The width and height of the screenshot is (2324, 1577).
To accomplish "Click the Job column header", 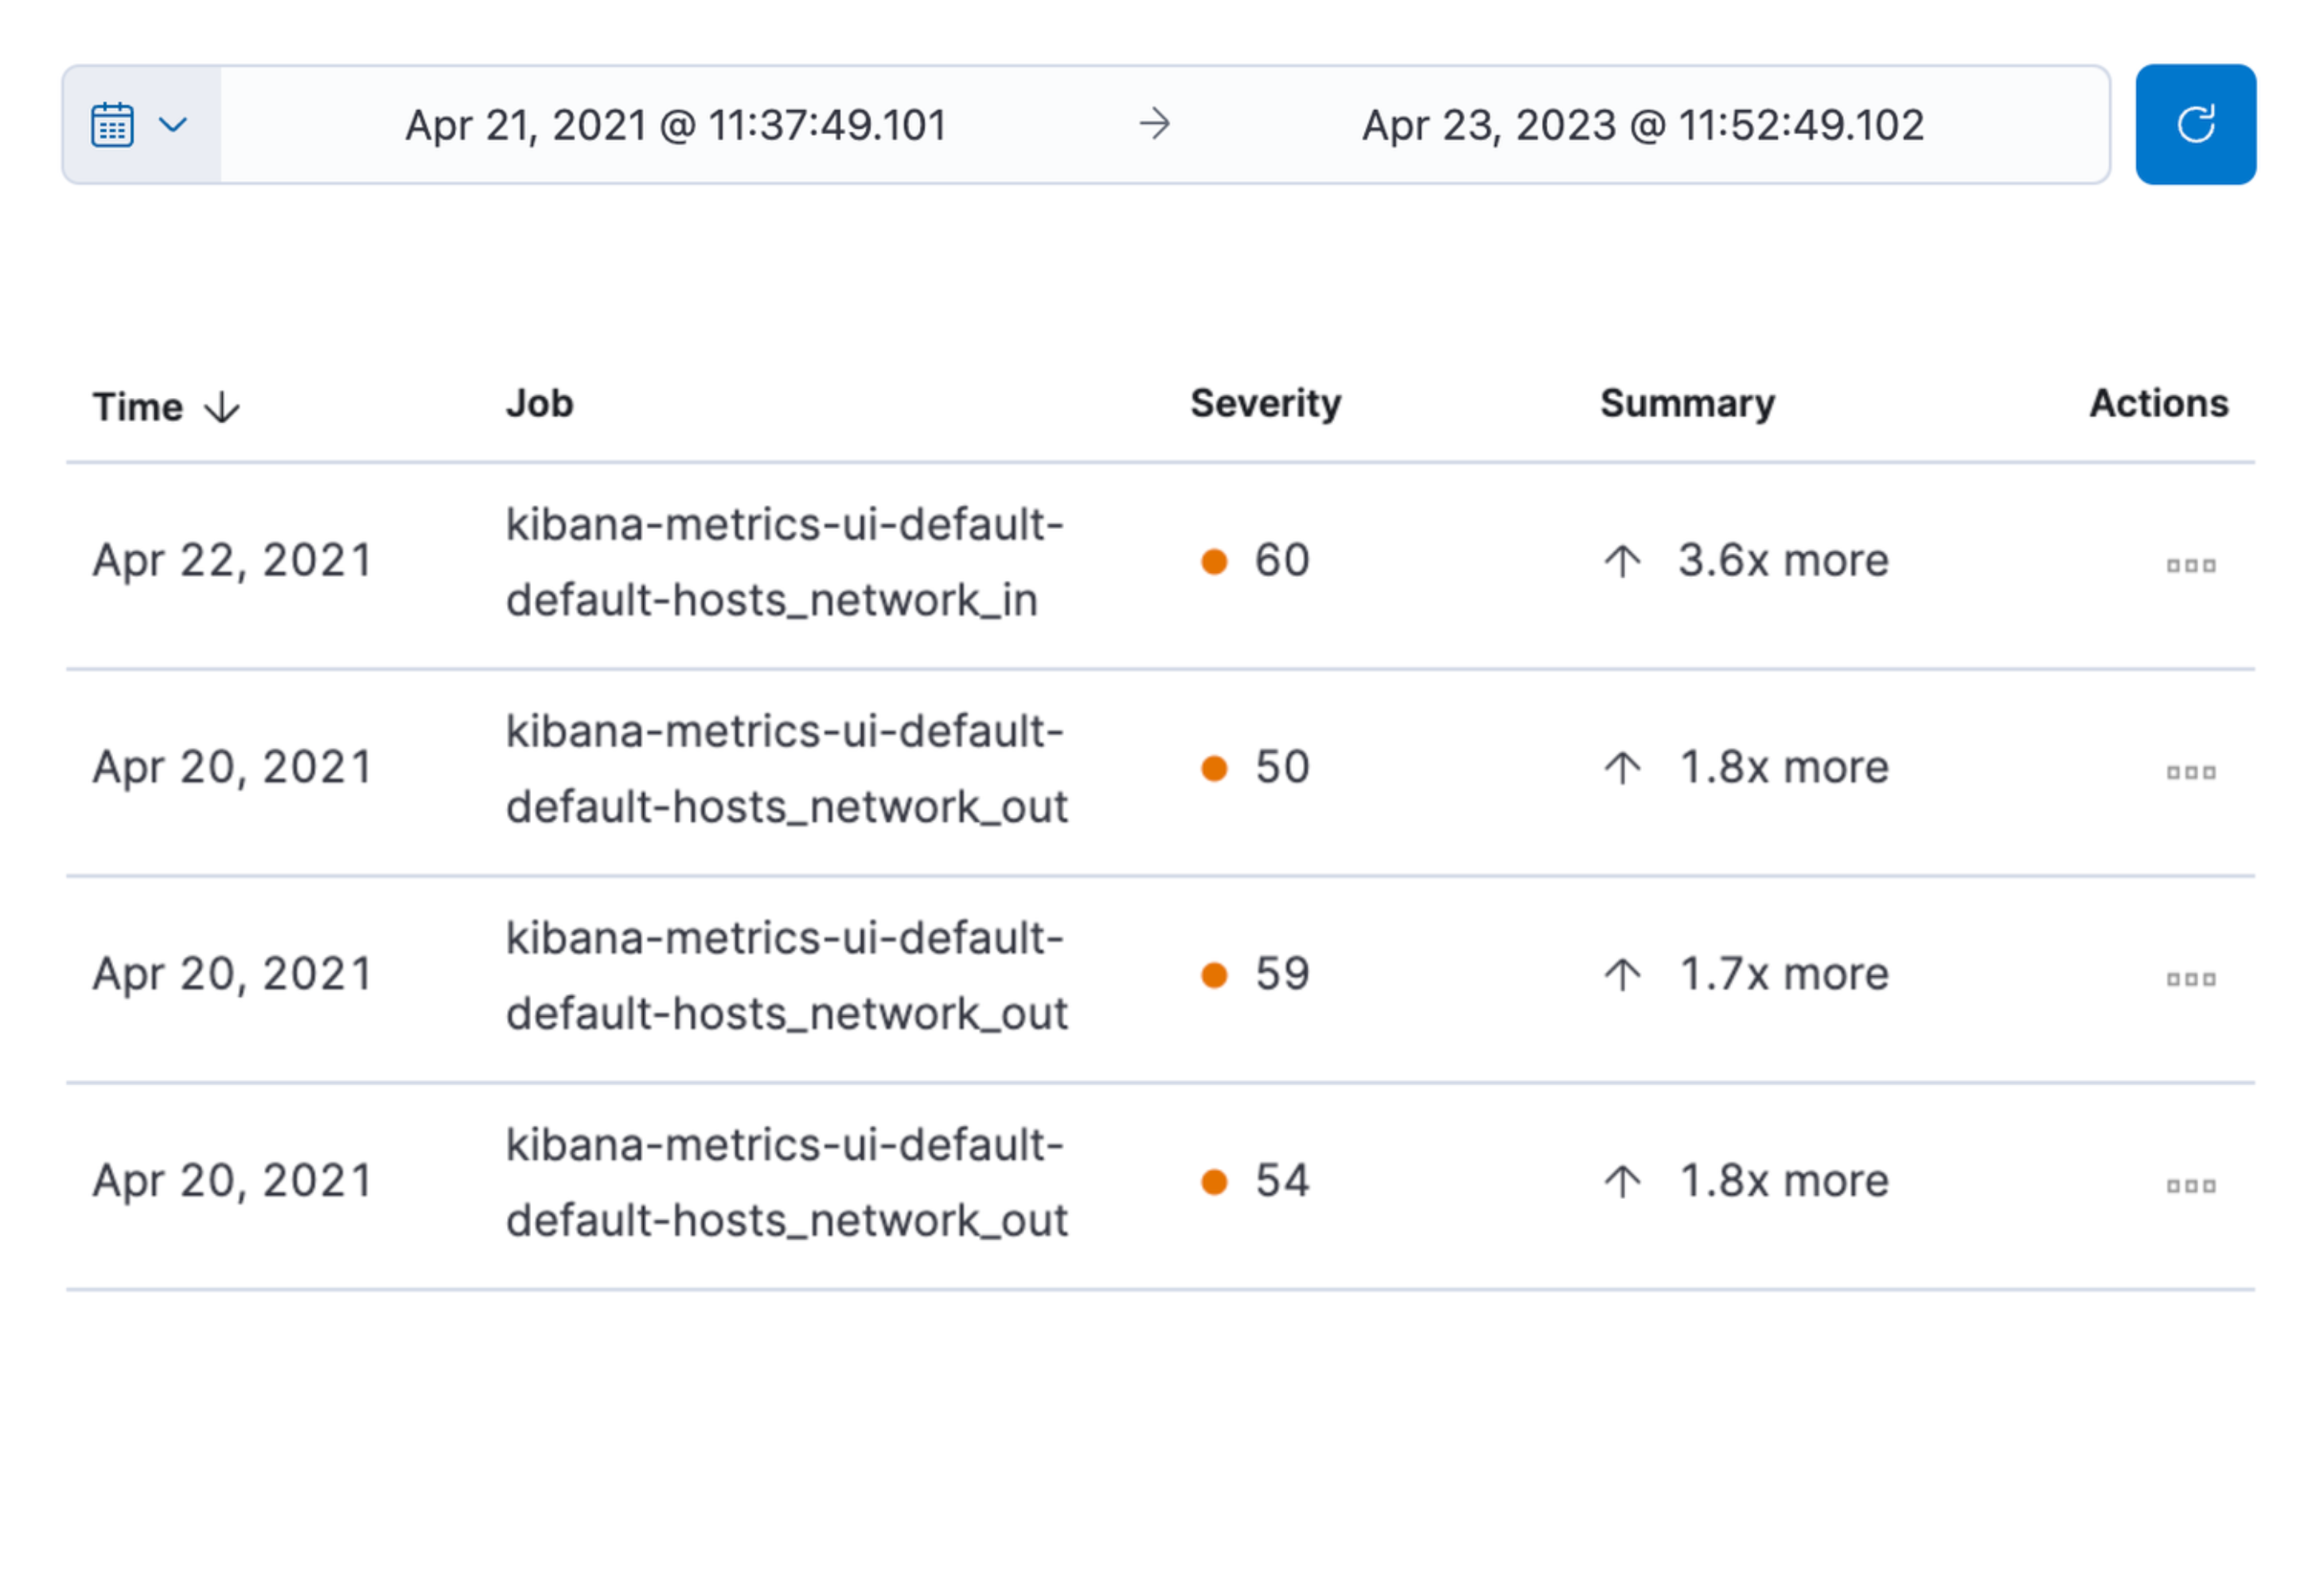I will [x=539, y=404].
